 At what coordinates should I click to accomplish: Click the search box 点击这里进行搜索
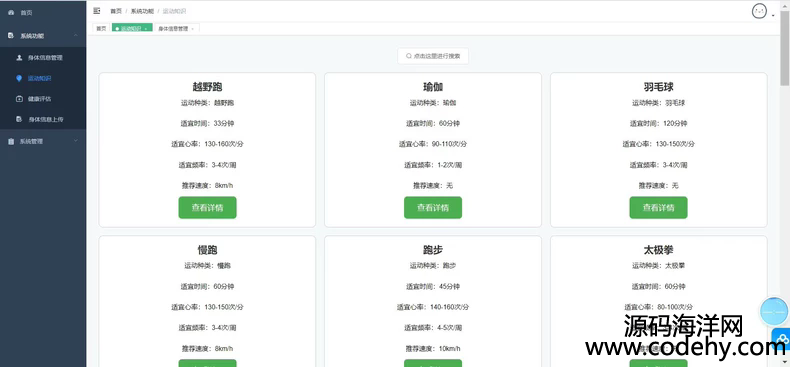[433, 56]
